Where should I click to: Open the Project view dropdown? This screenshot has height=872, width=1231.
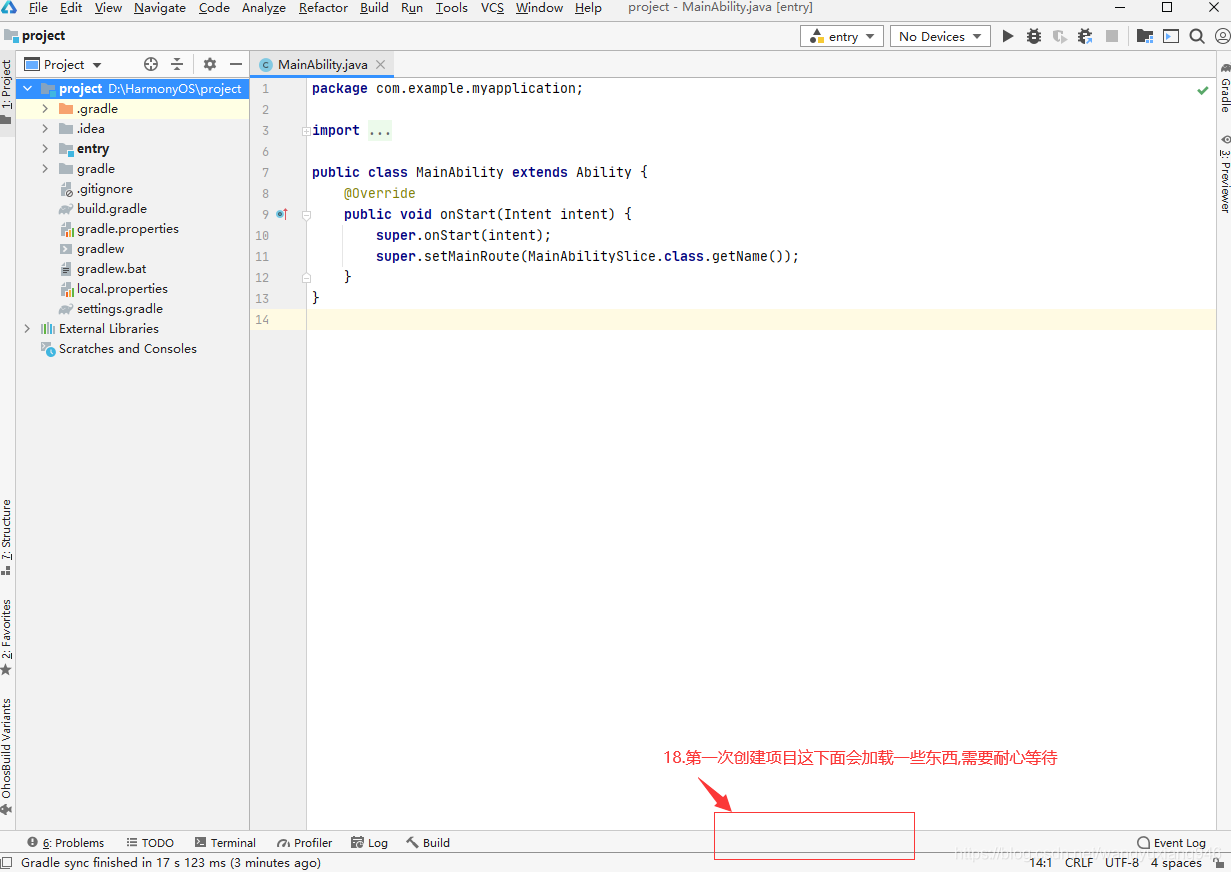(63, 64)
